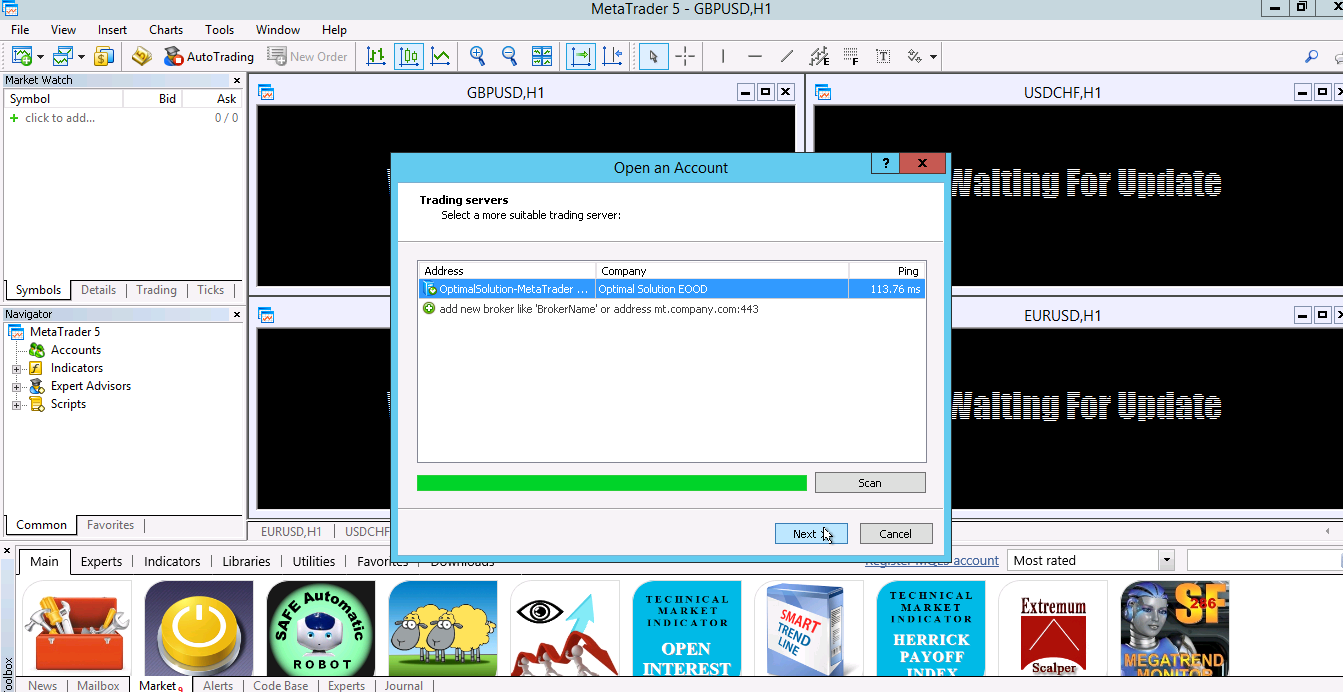Image resolution: width=1343 pixels, height=692 pixels.
Task: Expand the Scripts tree node
Action: click(x=16, y=405)
